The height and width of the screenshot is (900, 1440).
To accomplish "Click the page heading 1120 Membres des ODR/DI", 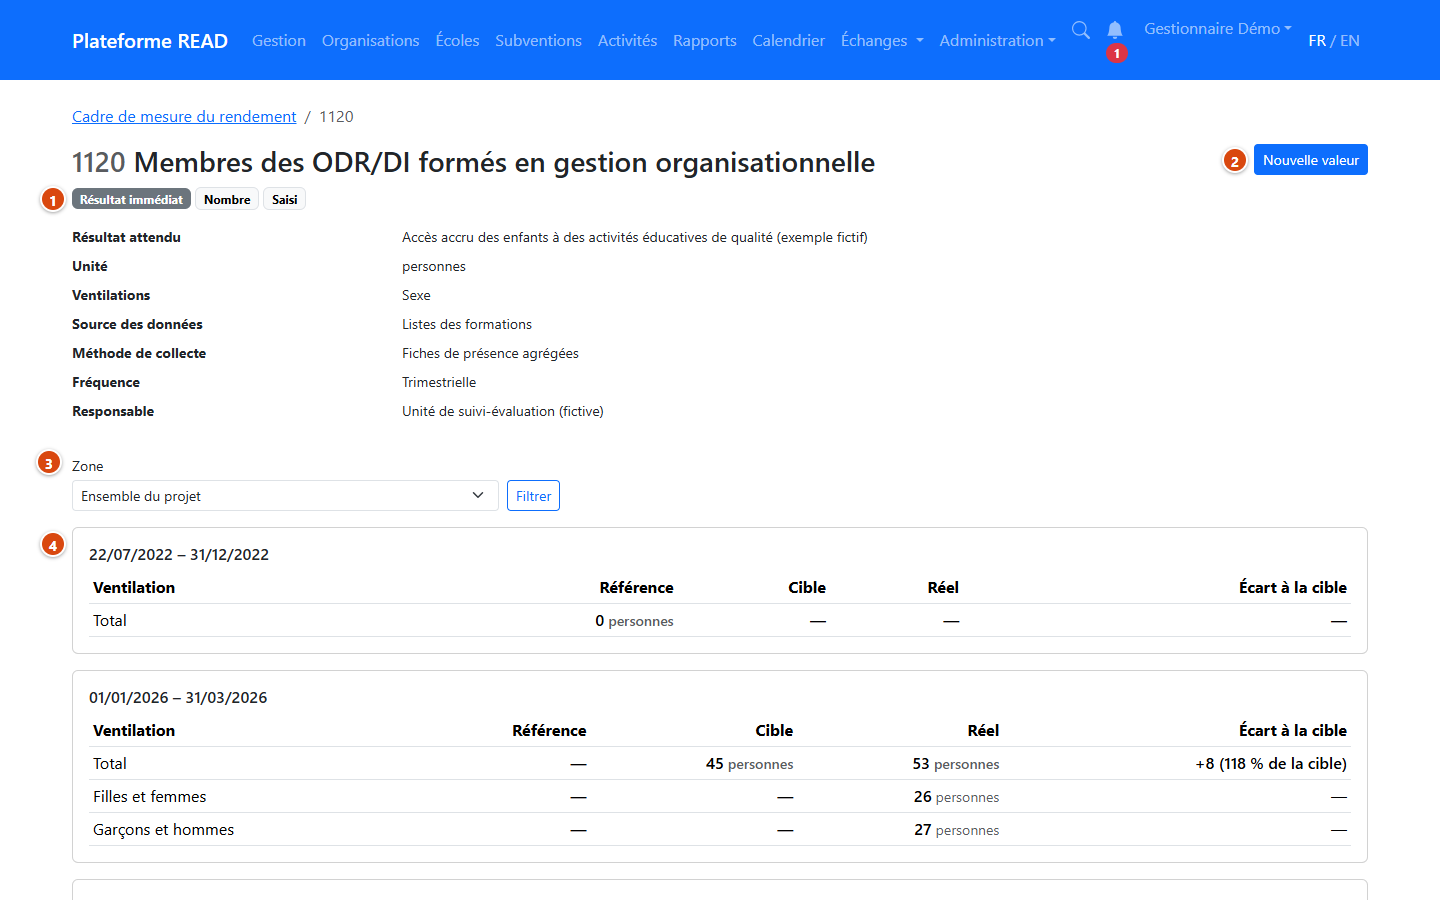I will [473, 162].
